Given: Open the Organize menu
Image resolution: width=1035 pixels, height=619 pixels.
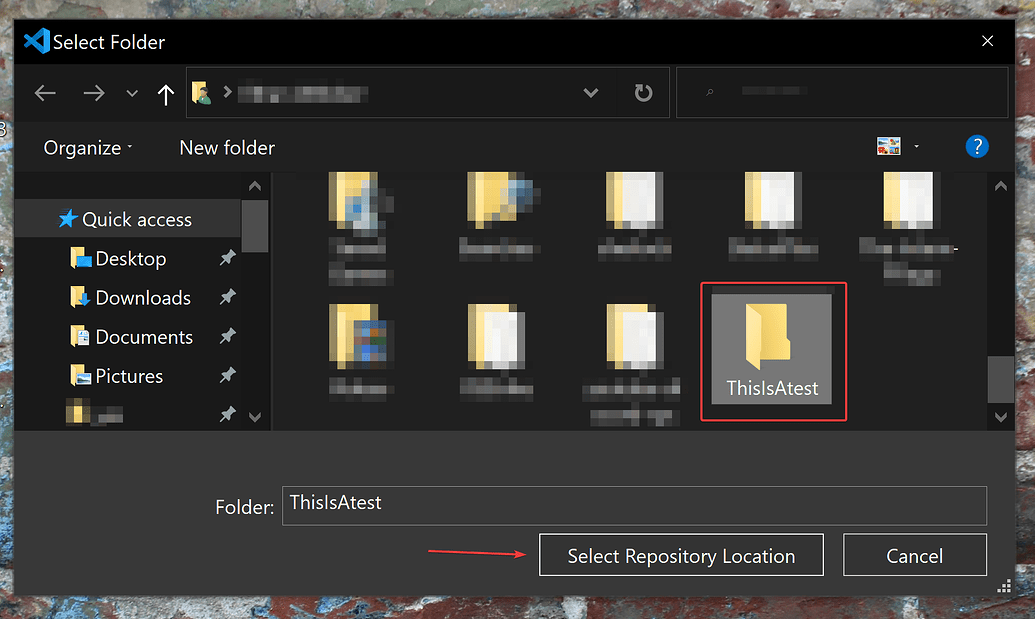Looking at the screenshot, I should coord(88,148).
